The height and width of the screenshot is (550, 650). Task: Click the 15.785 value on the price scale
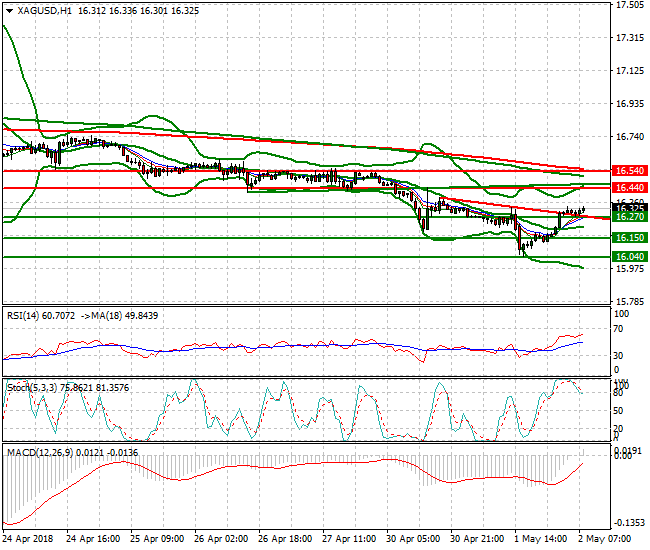[x=629, y=301]
